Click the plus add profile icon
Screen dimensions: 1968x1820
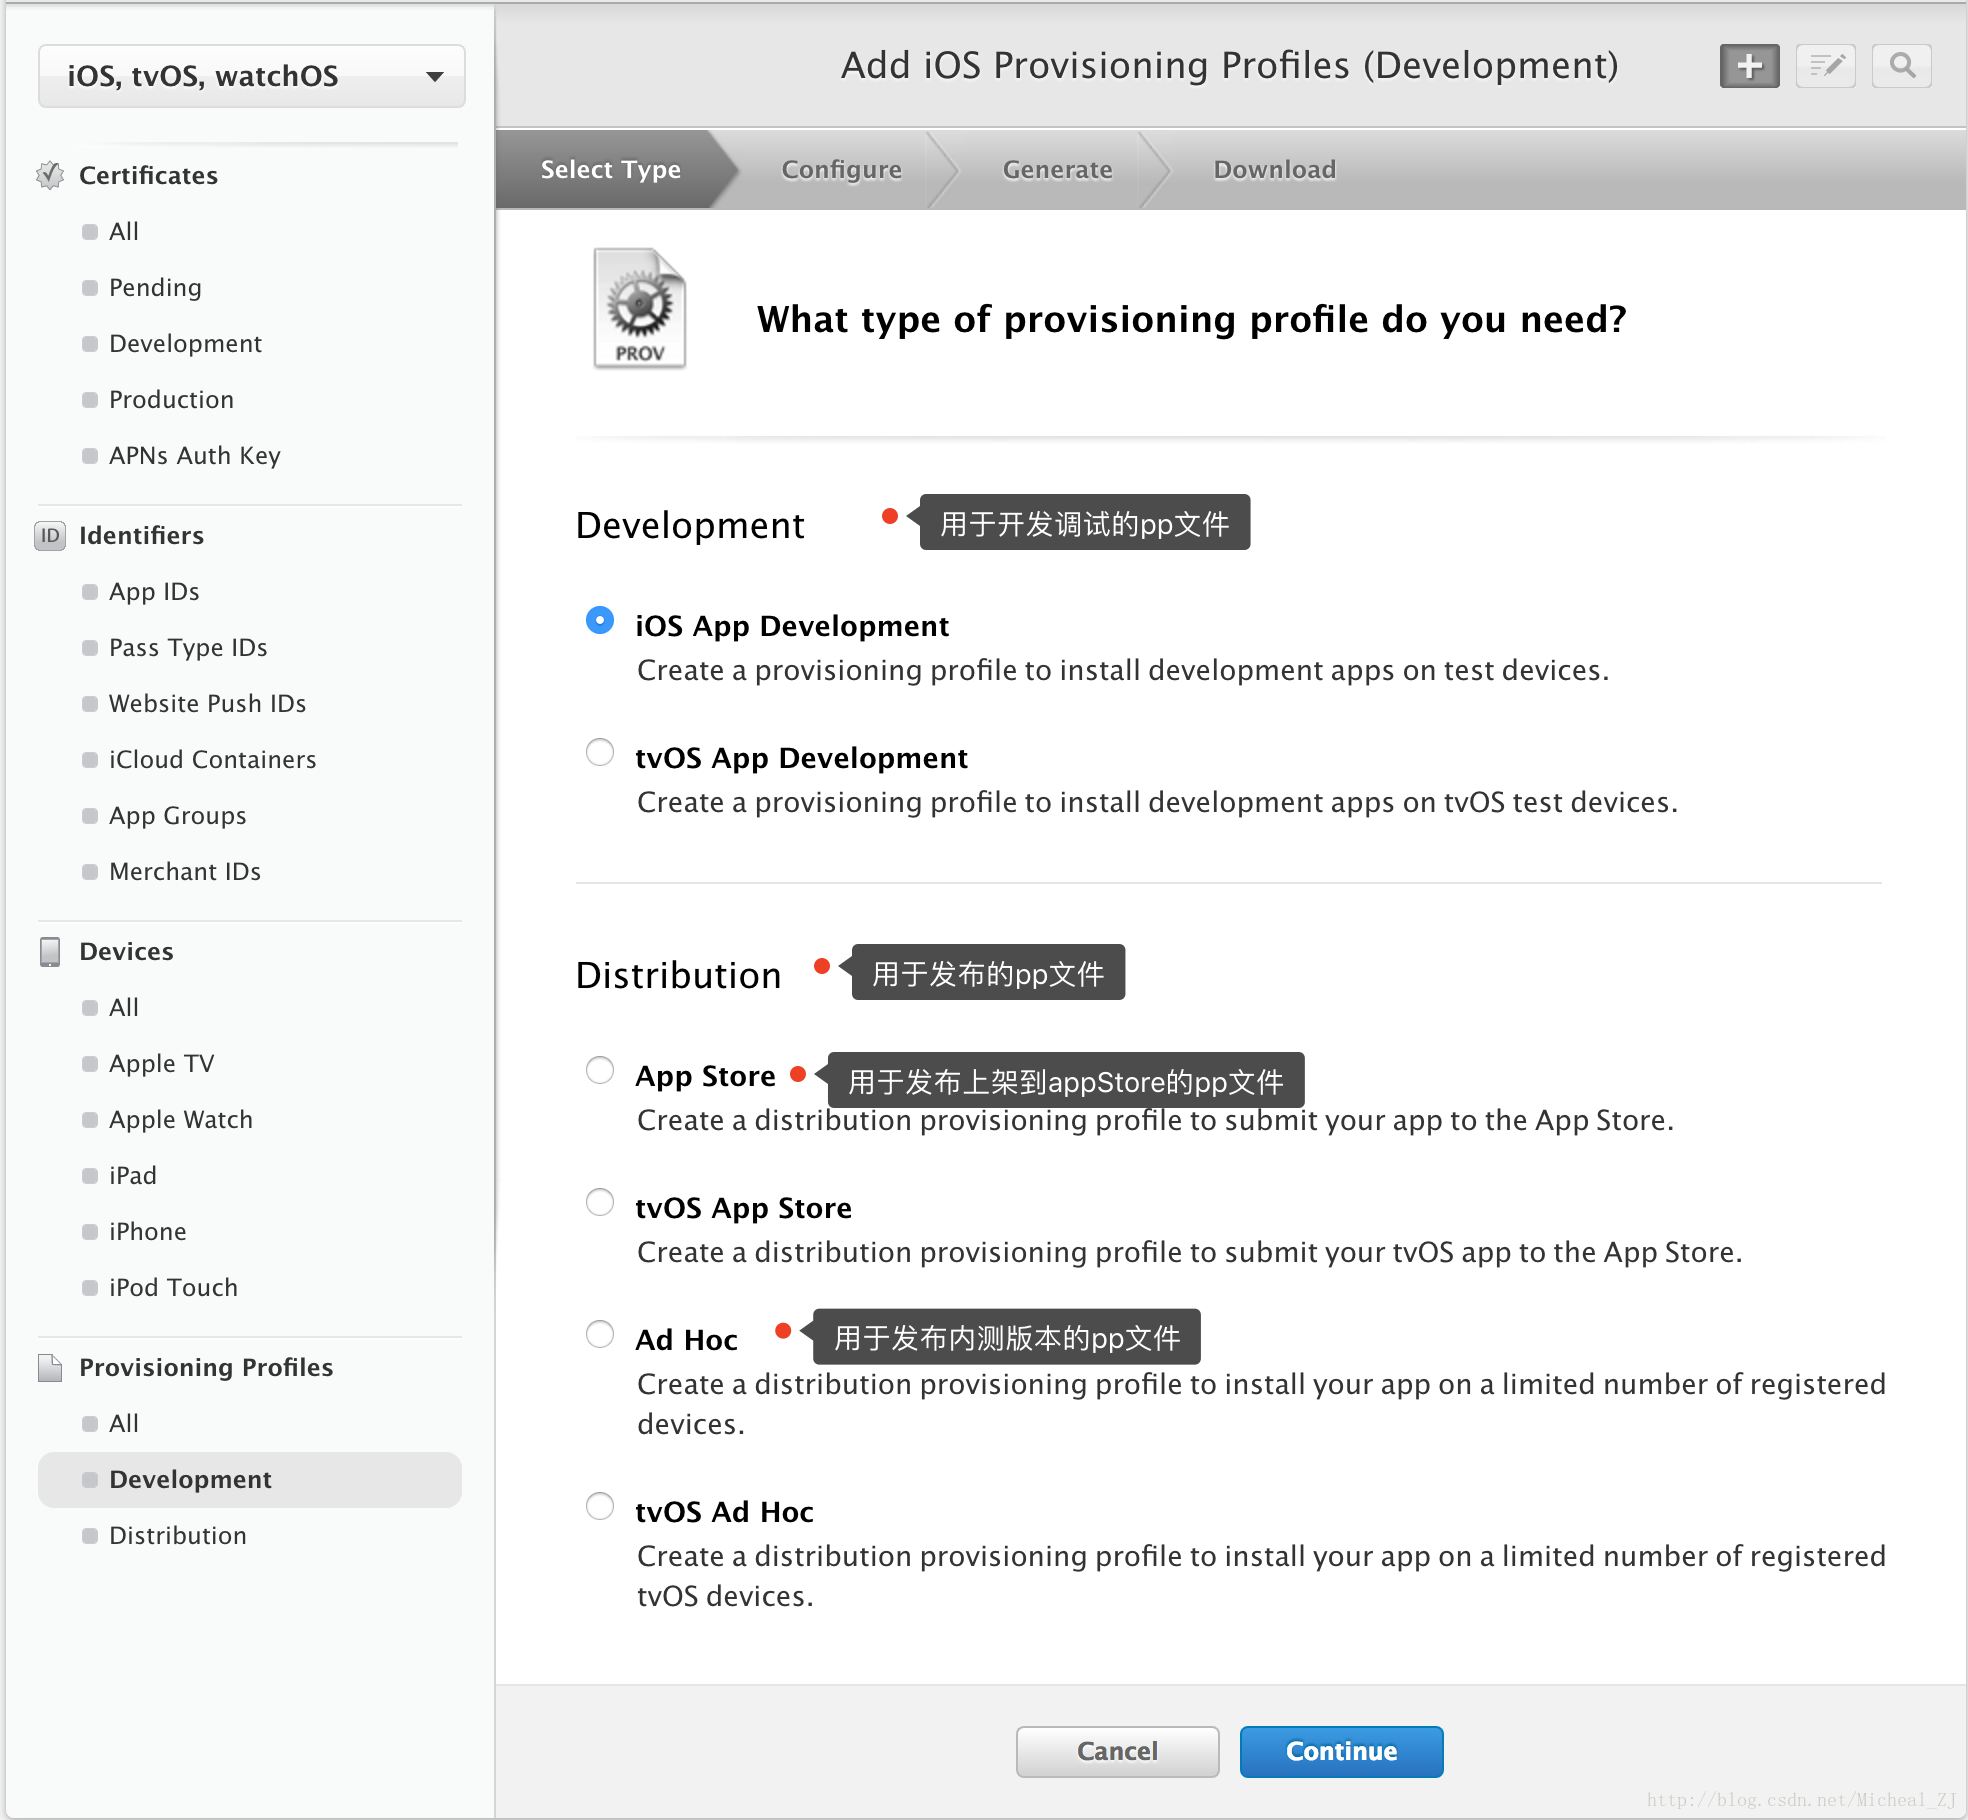[1749, 66]
